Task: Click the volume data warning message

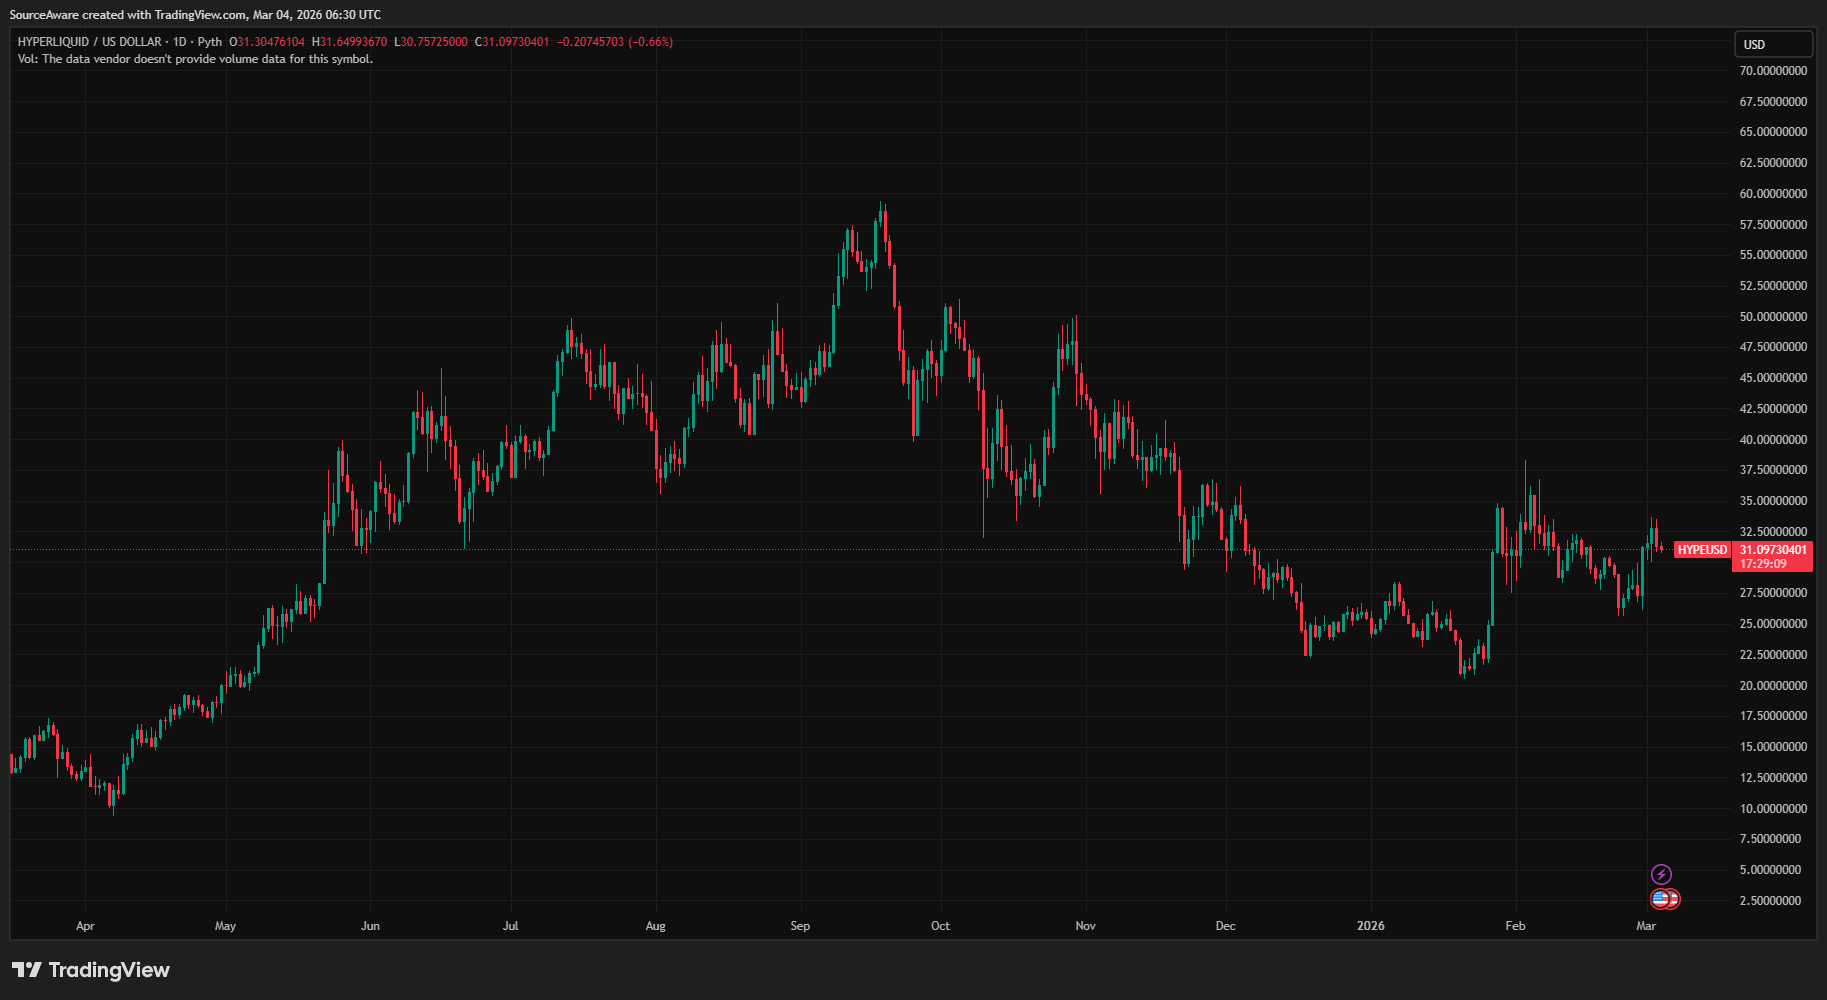Action: (x=195, y=59)
